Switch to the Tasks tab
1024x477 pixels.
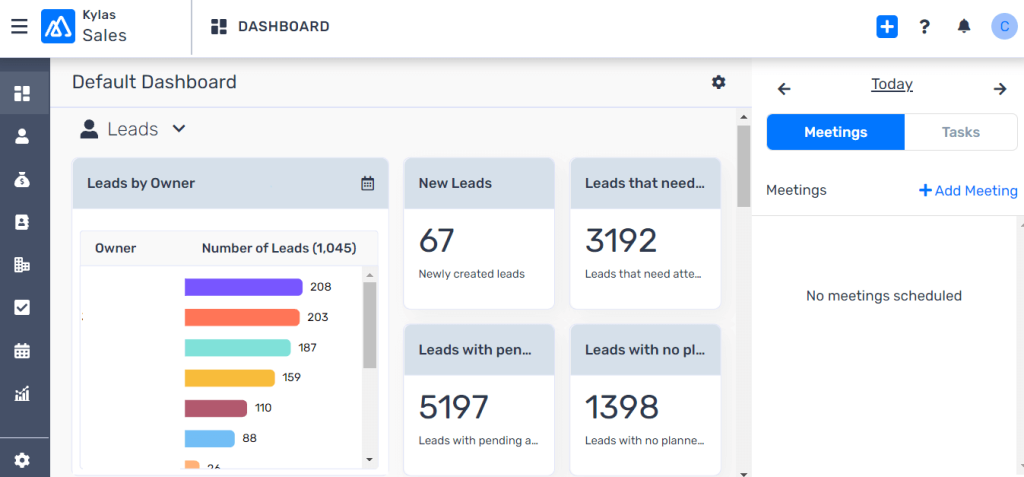960,132
